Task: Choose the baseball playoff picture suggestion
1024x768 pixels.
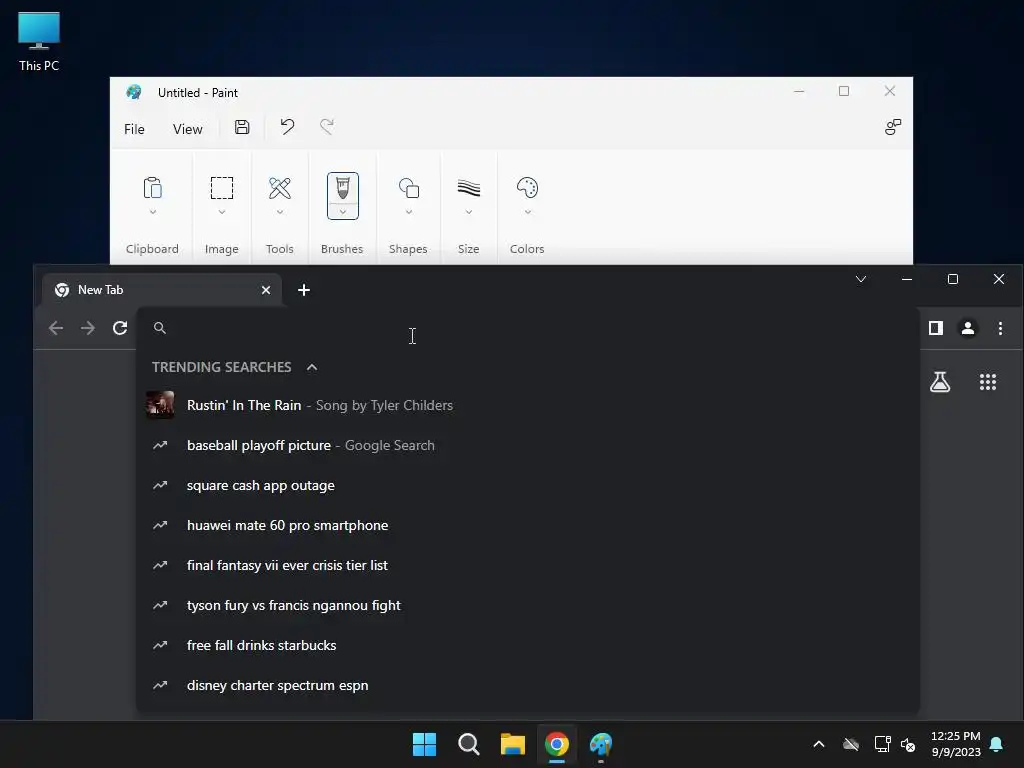Action: coord(528,445)
